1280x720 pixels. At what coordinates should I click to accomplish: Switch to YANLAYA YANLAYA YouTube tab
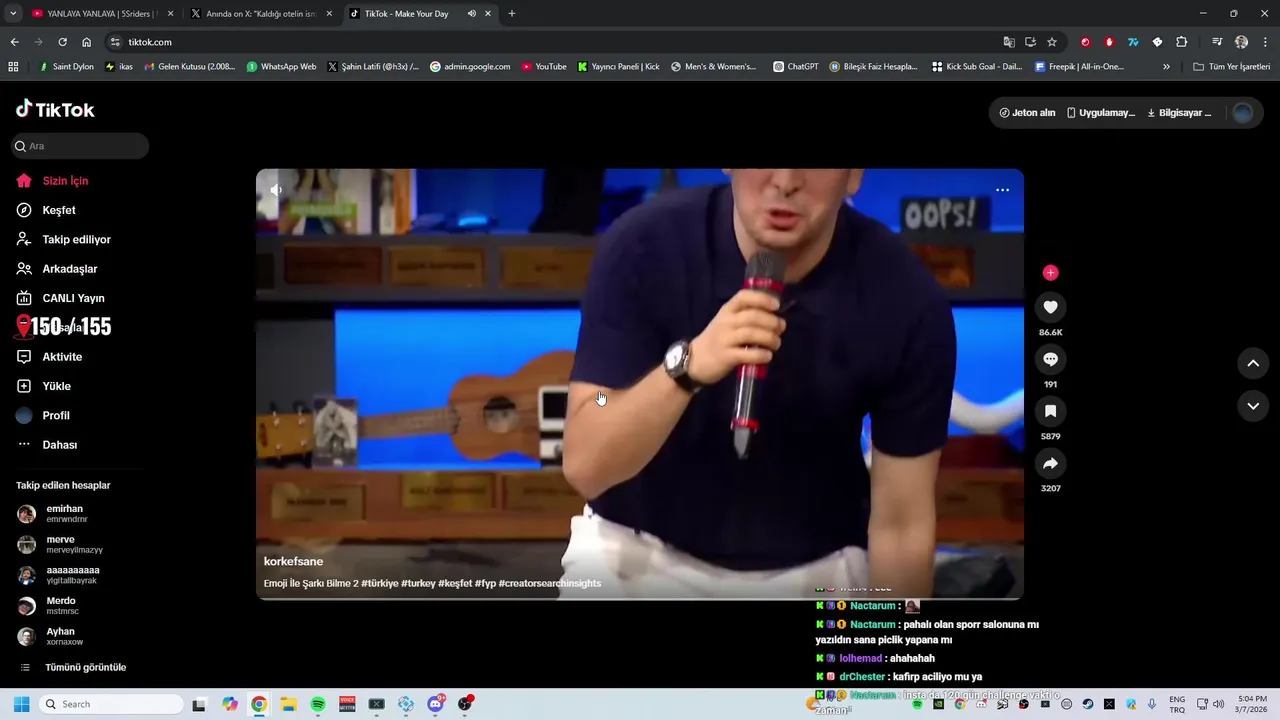[x=100, y=14]
